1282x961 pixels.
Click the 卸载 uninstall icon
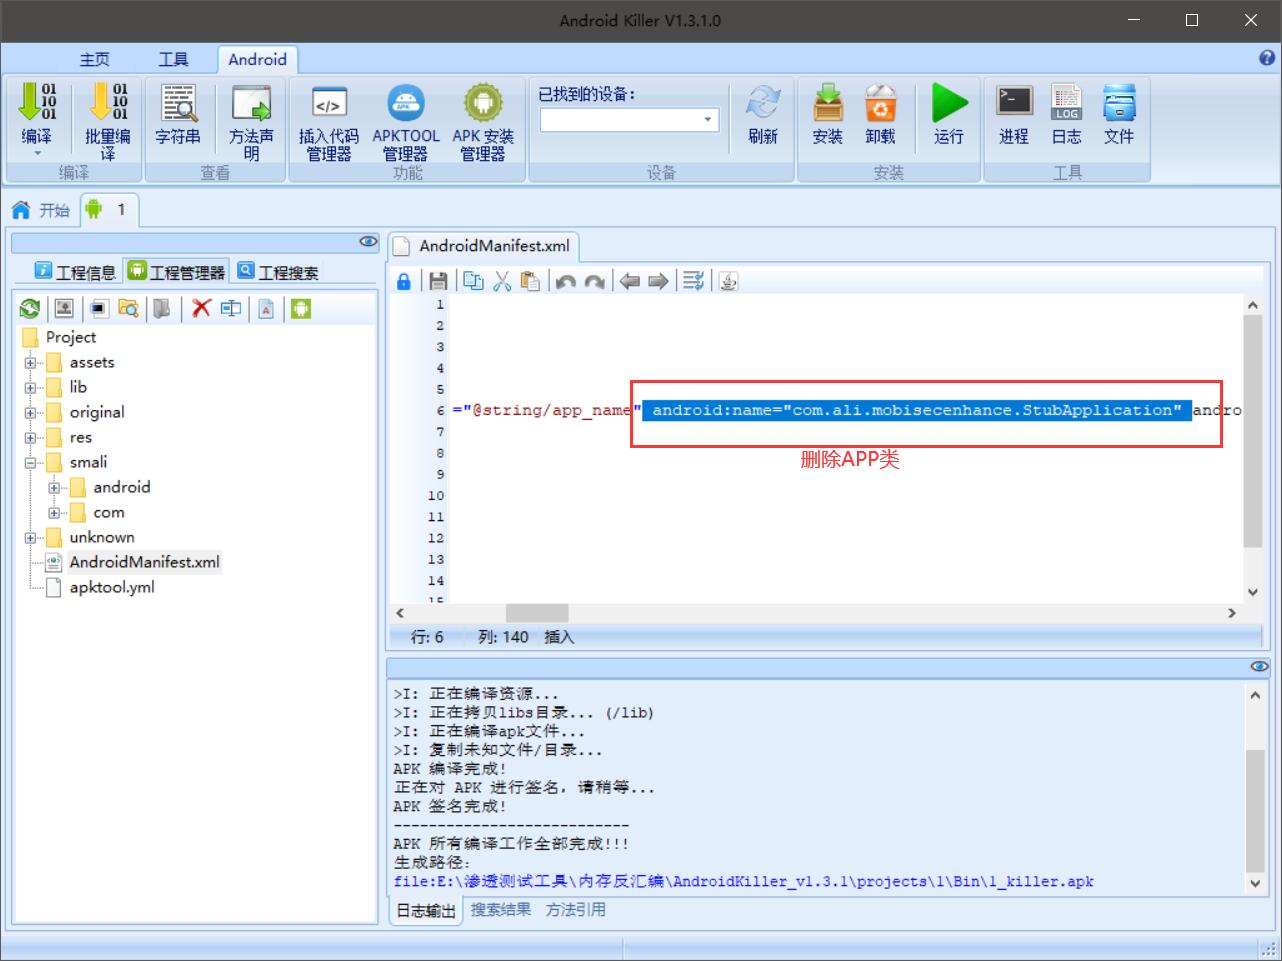coord(881,102)
